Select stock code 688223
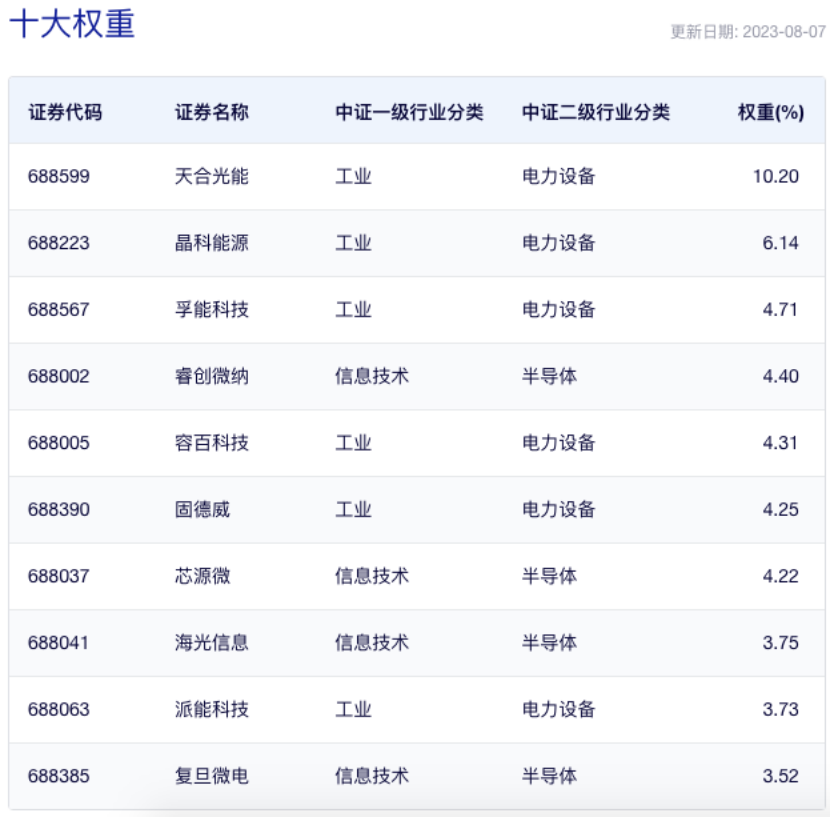This screenshot has width=830, height=817. click(x=59, y=243)
